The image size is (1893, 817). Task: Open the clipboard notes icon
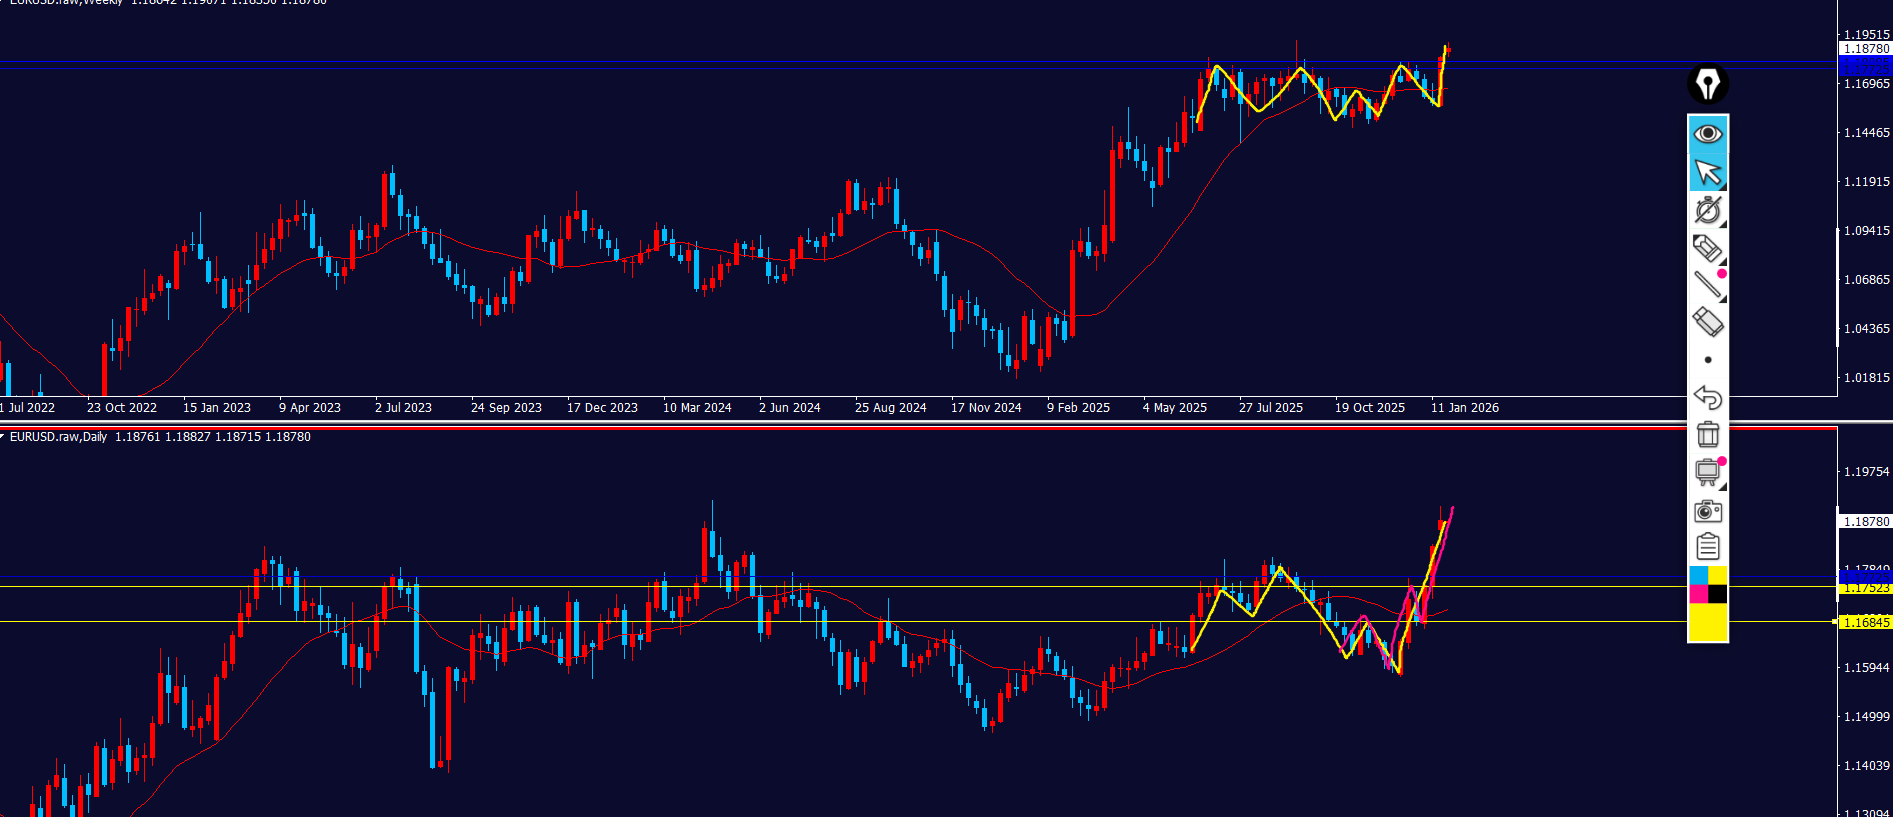click(1708, 547)
